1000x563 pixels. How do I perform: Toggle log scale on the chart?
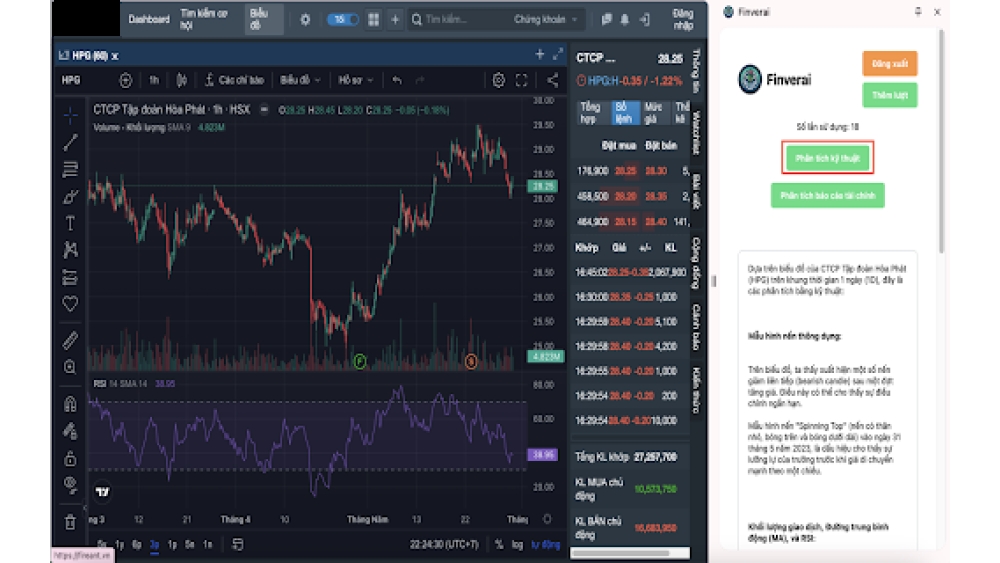(x=517, y=545)
